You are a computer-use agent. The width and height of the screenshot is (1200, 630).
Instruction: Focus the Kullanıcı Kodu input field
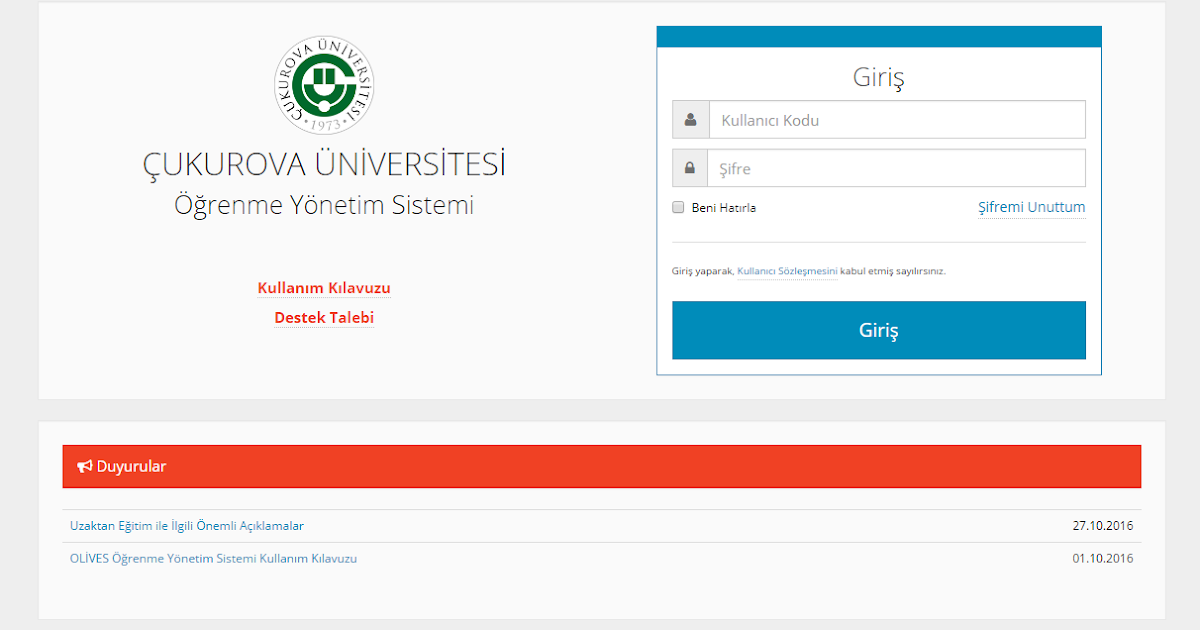pyautogui.click(x=897, y=120)
